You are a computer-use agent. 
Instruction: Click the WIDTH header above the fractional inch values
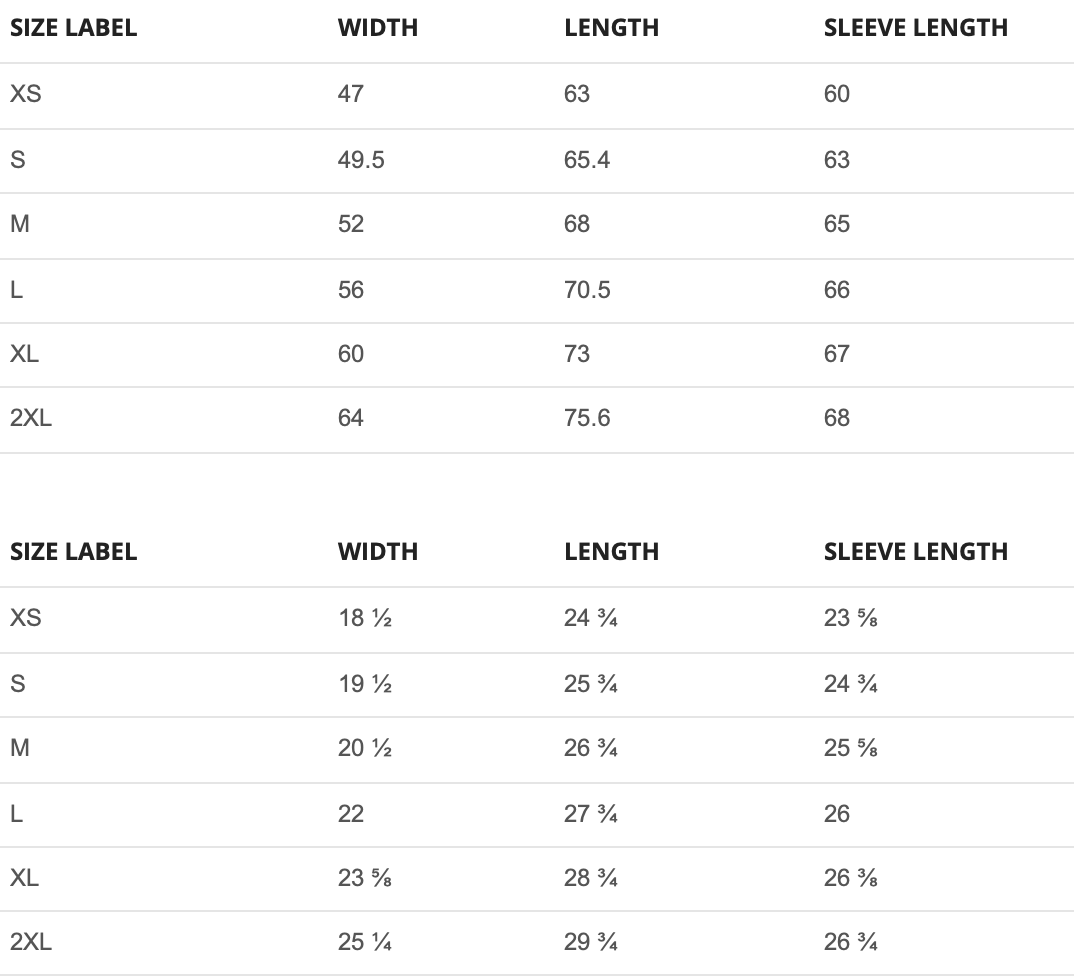378,551
